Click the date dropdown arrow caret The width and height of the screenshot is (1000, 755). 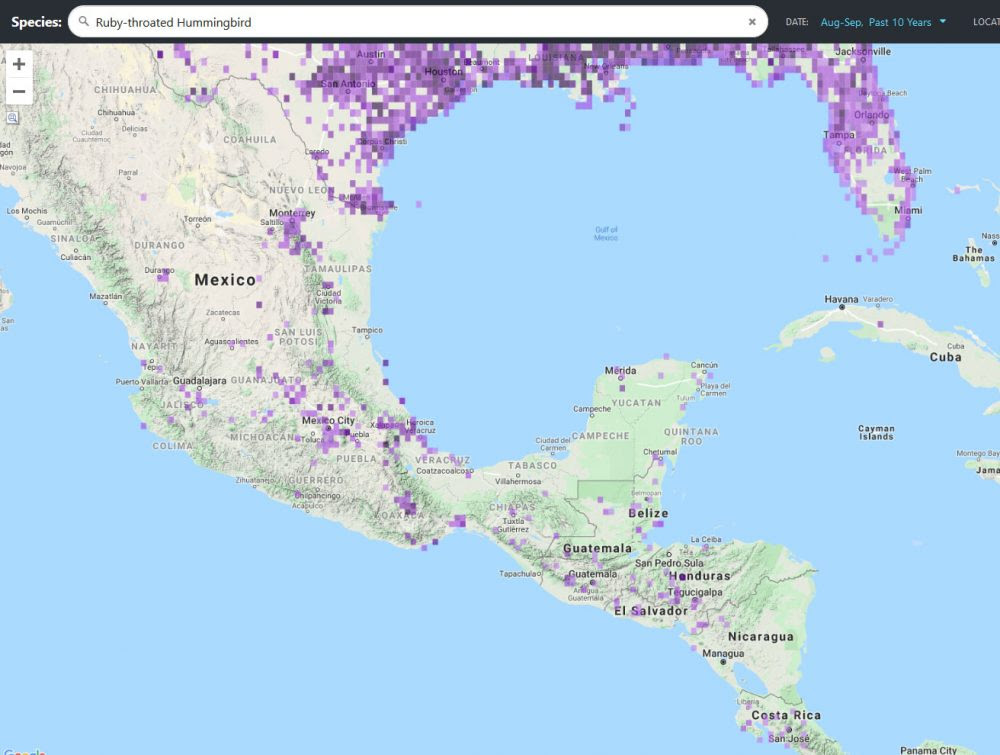[x=943, y=21]
